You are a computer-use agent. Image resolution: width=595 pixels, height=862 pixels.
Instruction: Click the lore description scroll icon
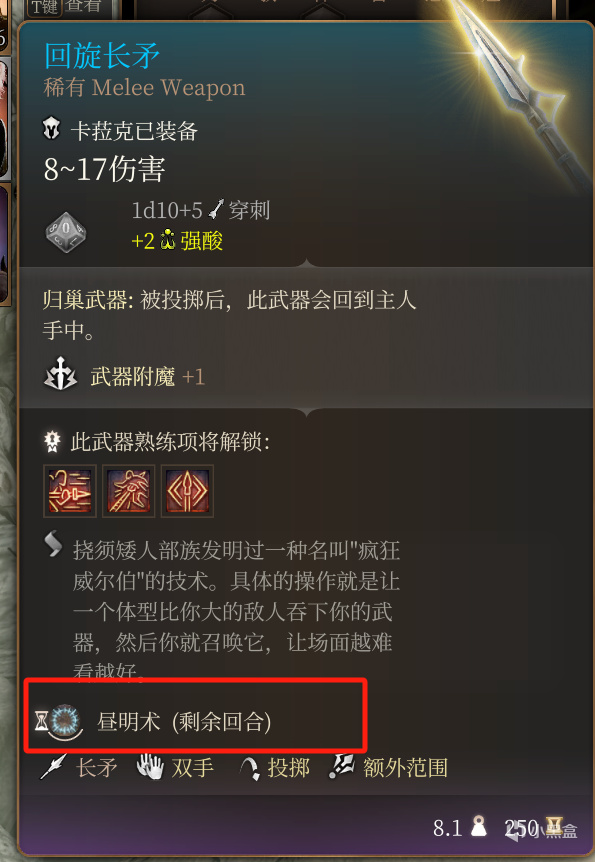coord(53,544)
